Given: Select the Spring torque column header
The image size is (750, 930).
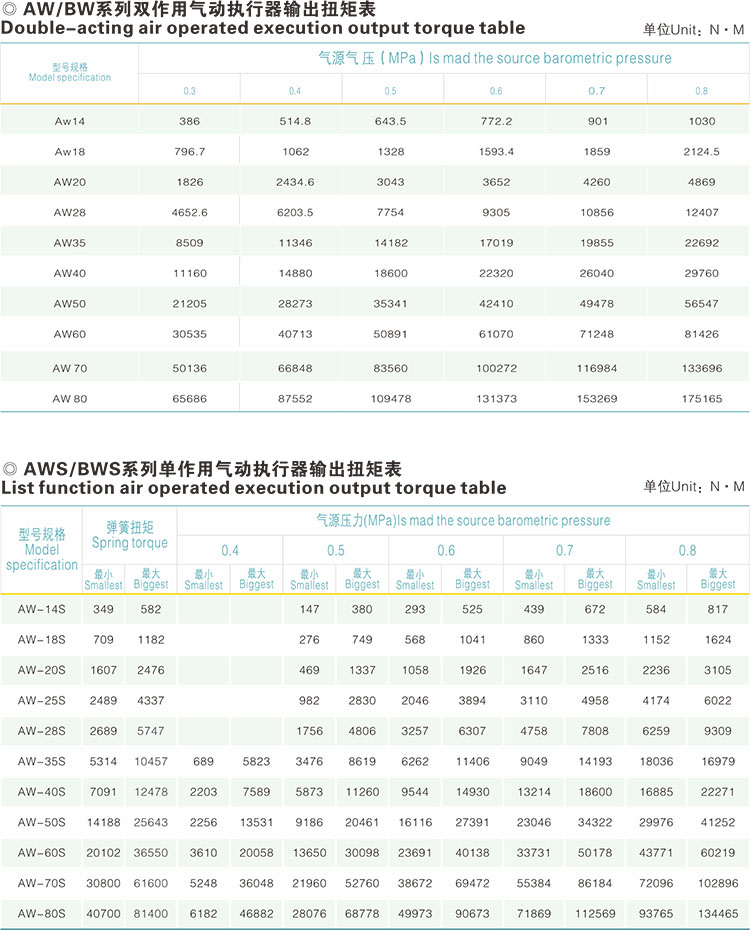Looking at the screenshot, I should coord(130,535).
